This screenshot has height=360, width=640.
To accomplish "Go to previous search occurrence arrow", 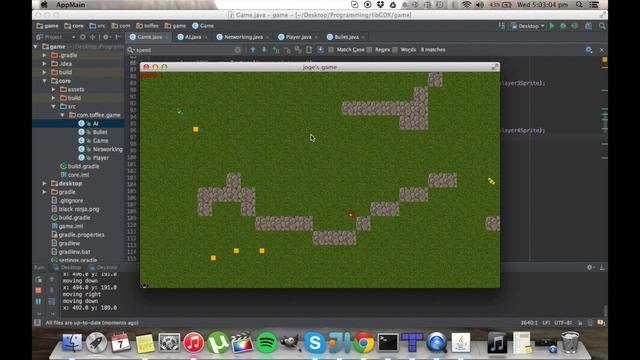I will click(253, 50).
